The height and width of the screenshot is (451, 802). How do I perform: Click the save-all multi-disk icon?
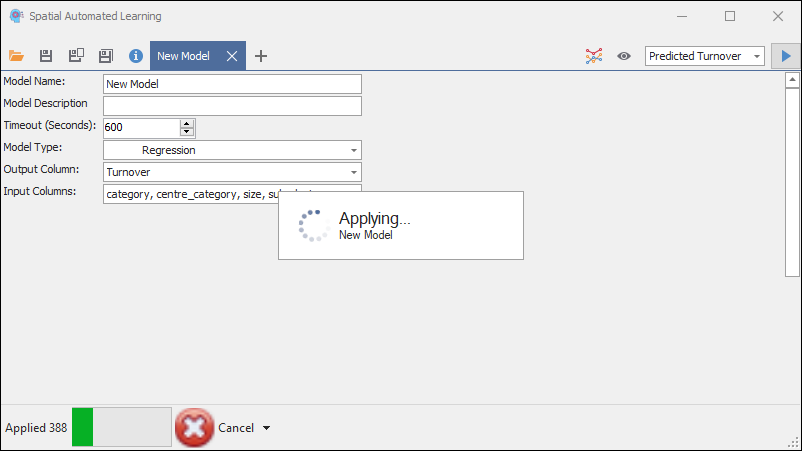pos(75,56)
